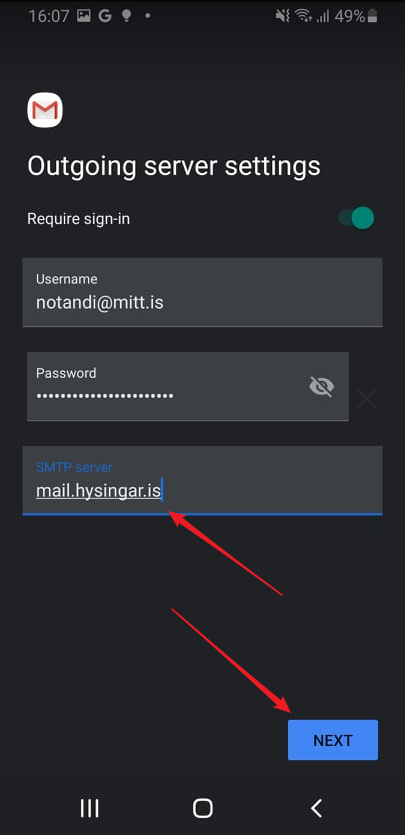Tap the Gmail logo icon

45,110
